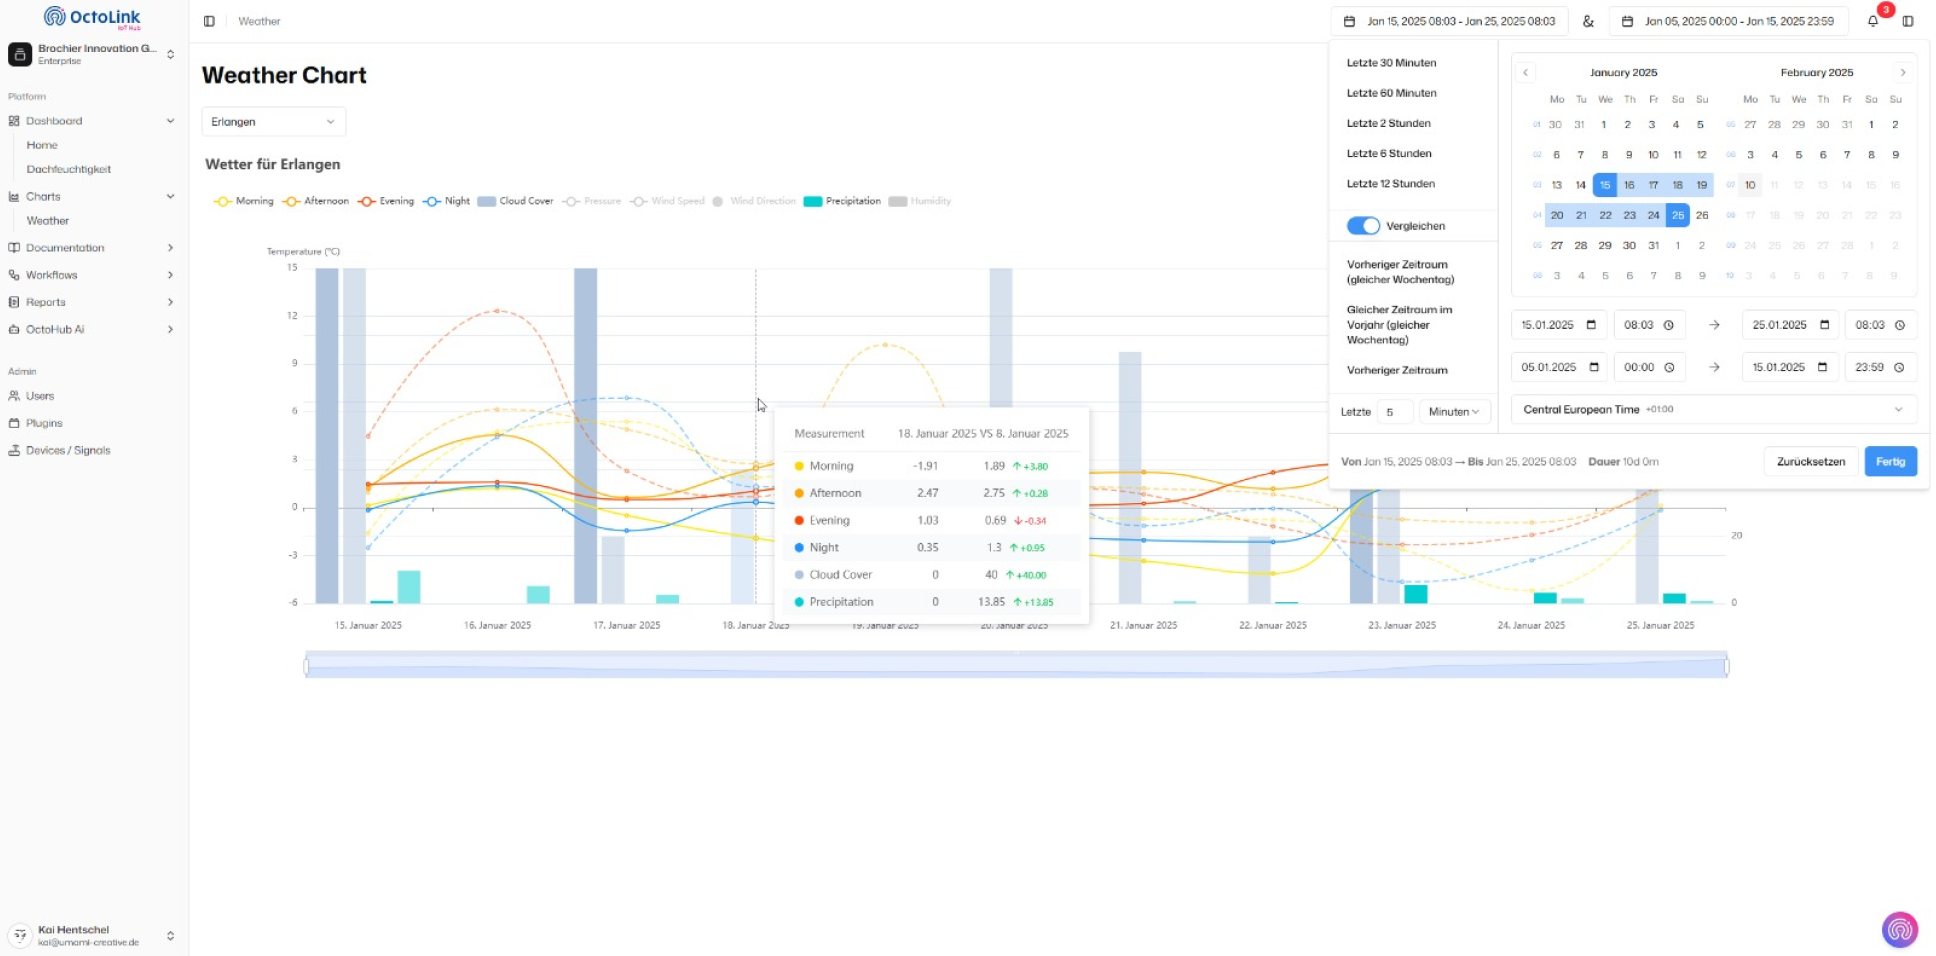Open the OctoHub AI assistant bubble
1936x956 pixels.
tap(1899, 929)
